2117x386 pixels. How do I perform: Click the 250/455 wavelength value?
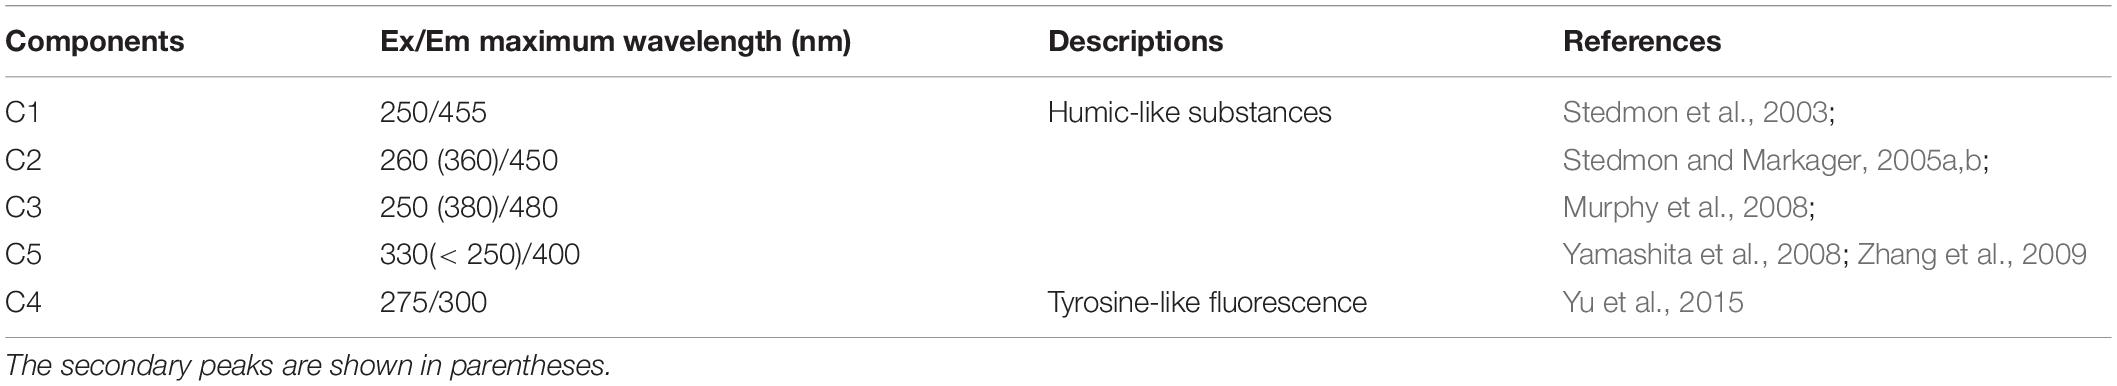433,112
